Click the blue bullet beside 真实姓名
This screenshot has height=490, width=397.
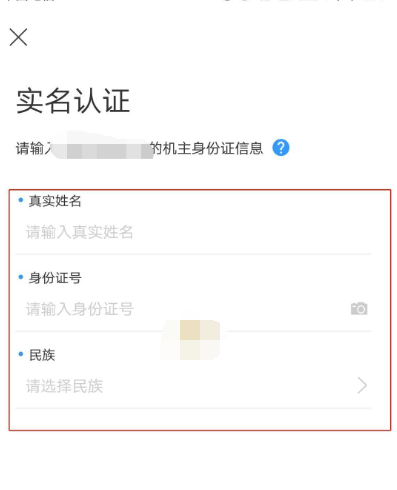tap(21, 200)
